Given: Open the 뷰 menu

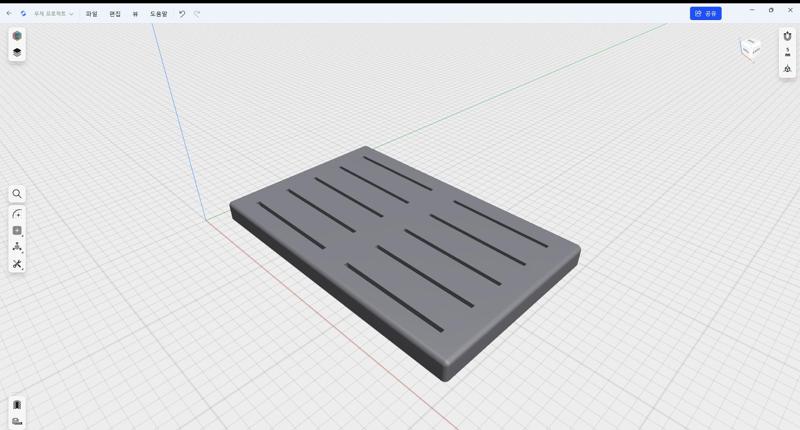Looking at the screenshot, I should [x=135, y=14].
